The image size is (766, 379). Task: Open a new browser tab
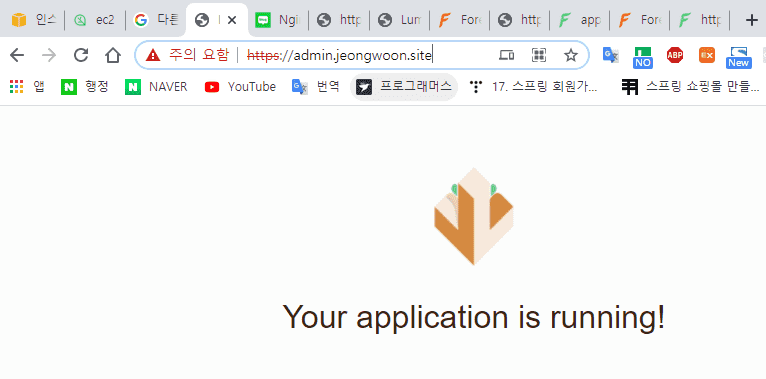click(751, 20)
